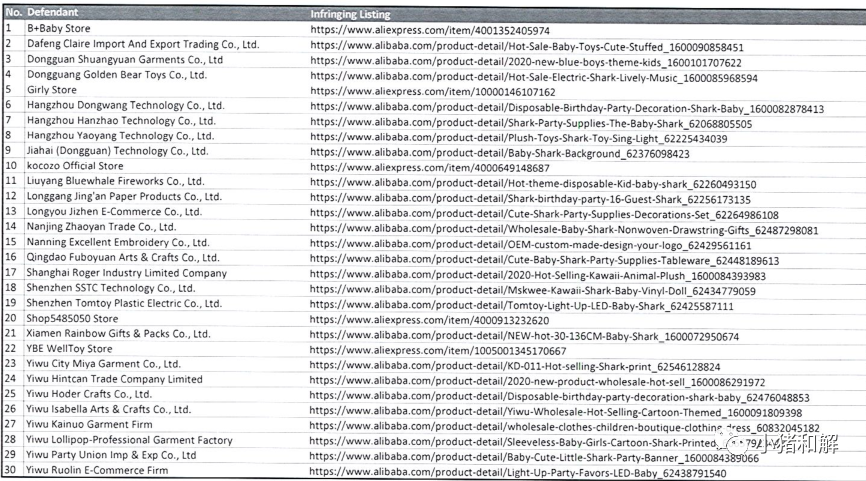Open the Baby-Shark-Background listing link

500,154
